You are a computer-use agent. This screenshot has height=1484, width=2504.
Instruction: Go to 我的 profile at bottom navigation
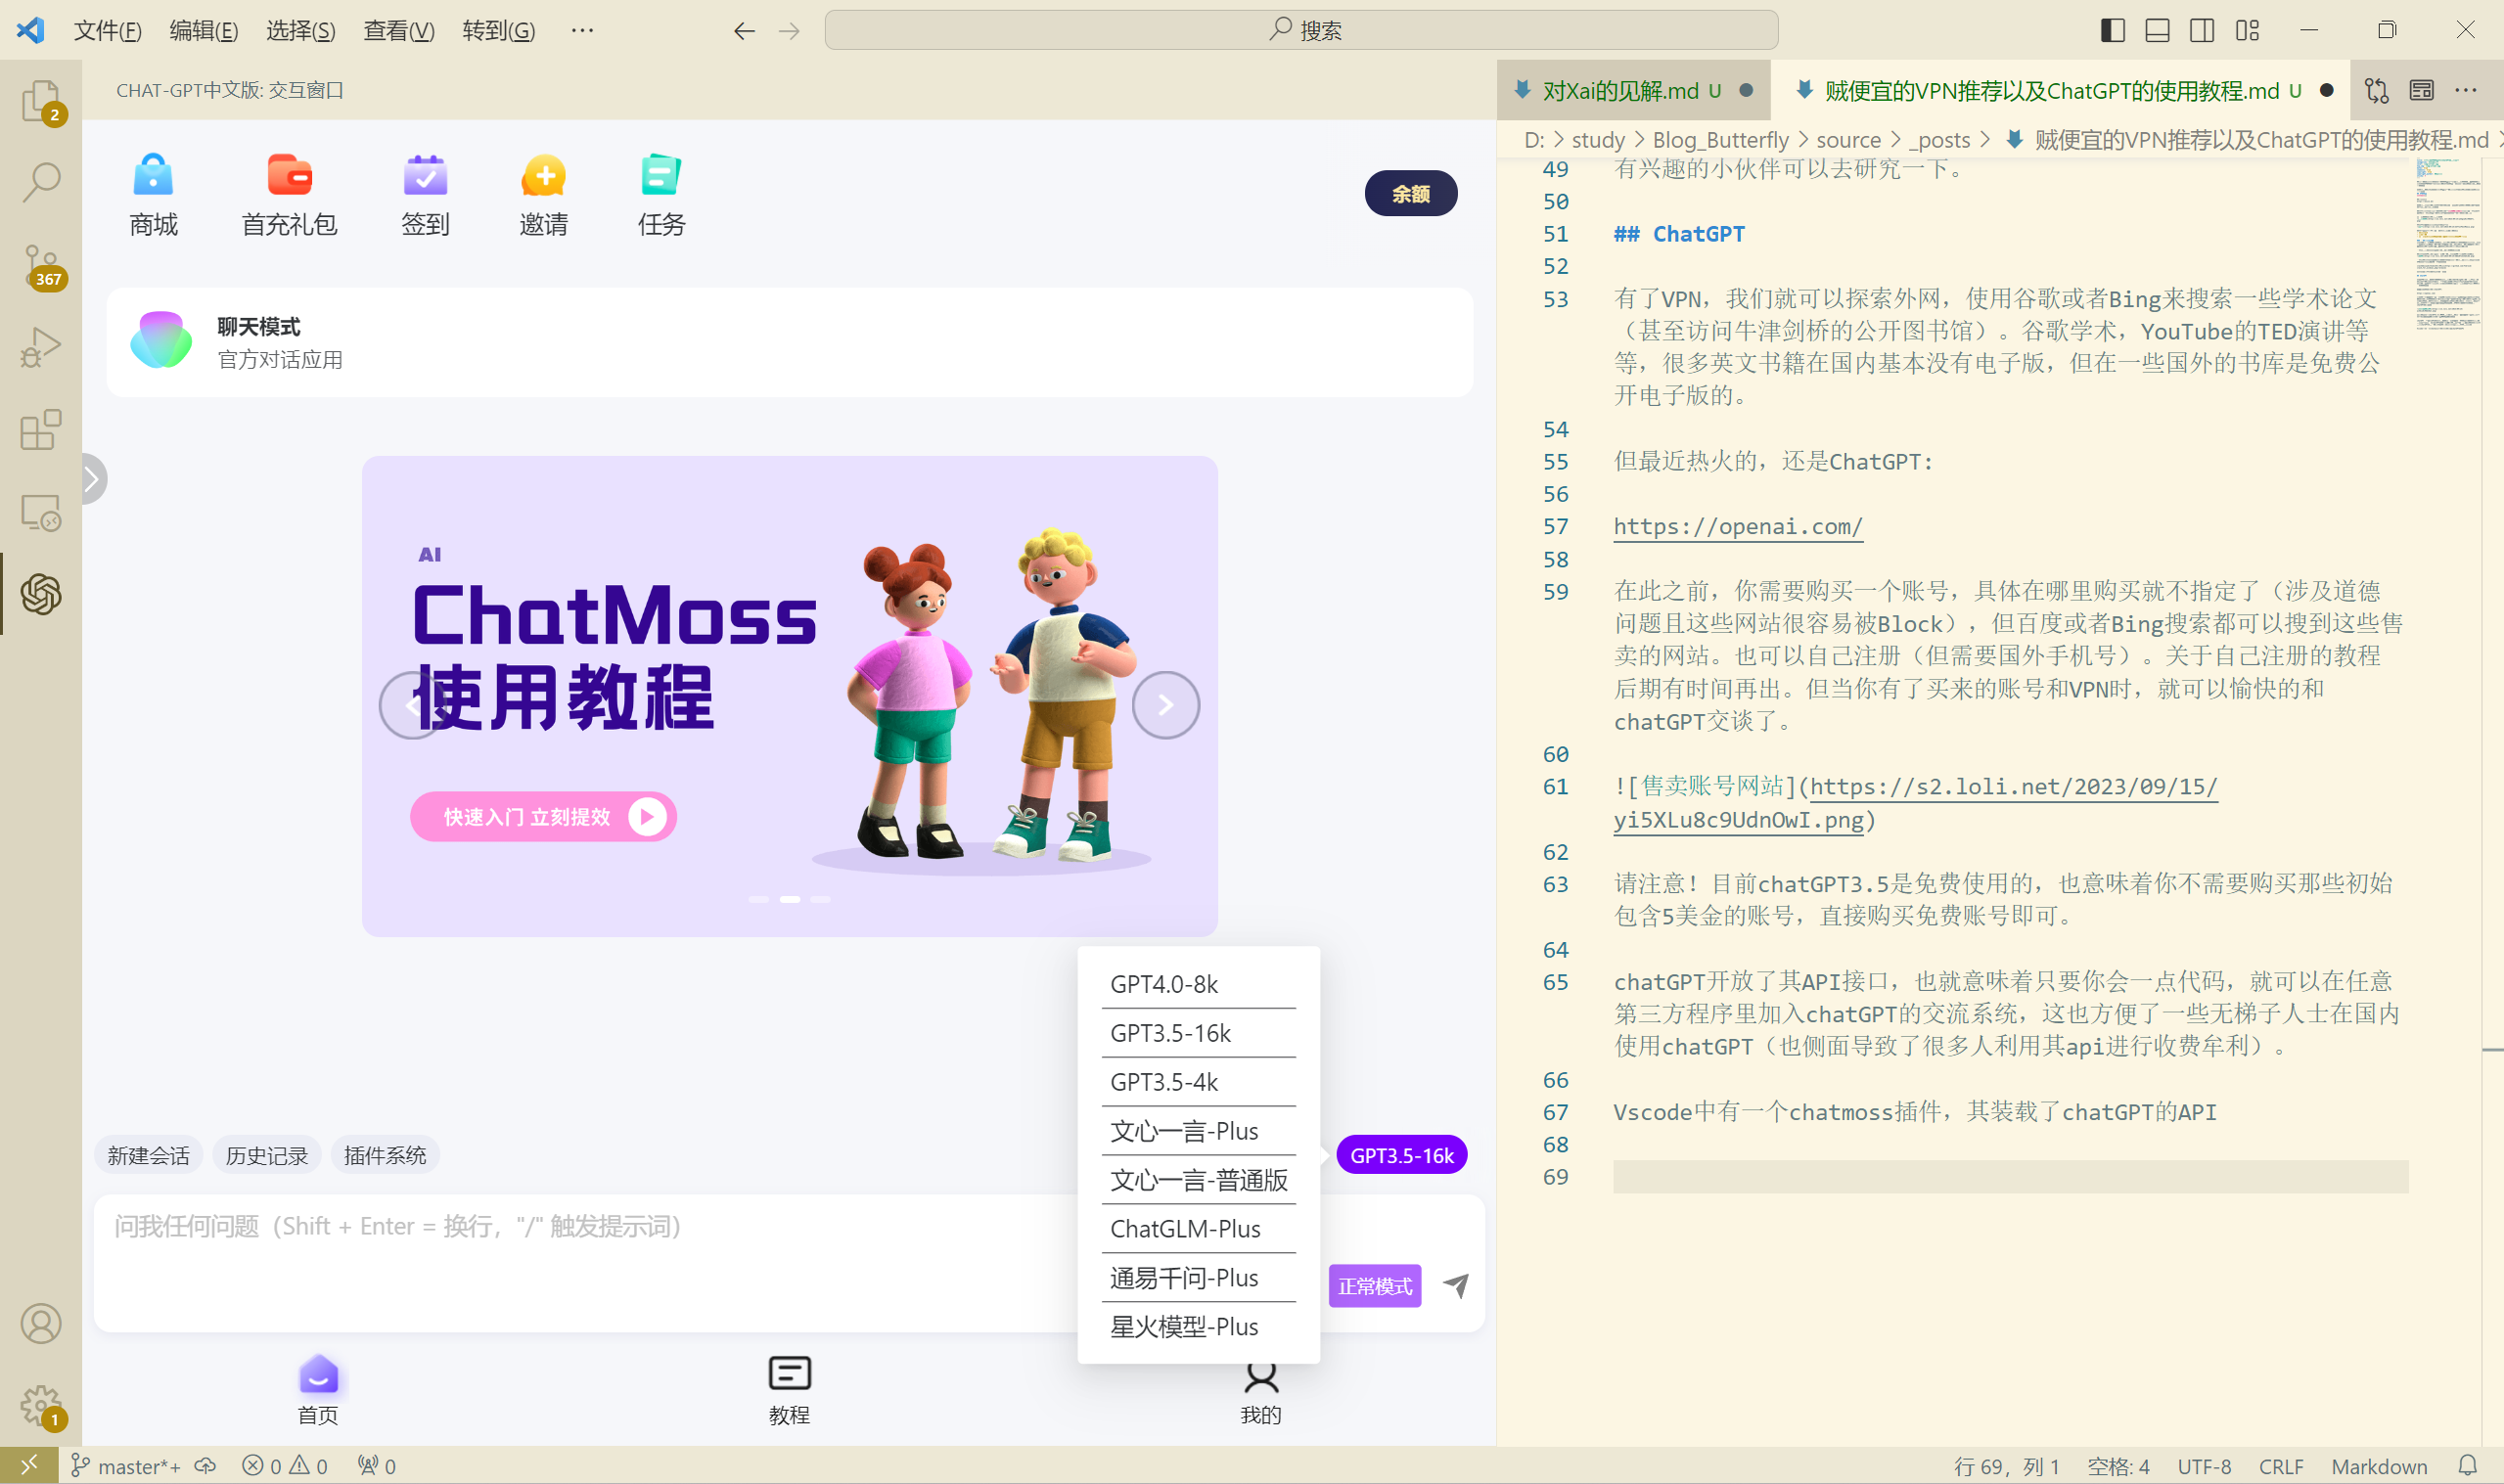tap(1260, 1392)
